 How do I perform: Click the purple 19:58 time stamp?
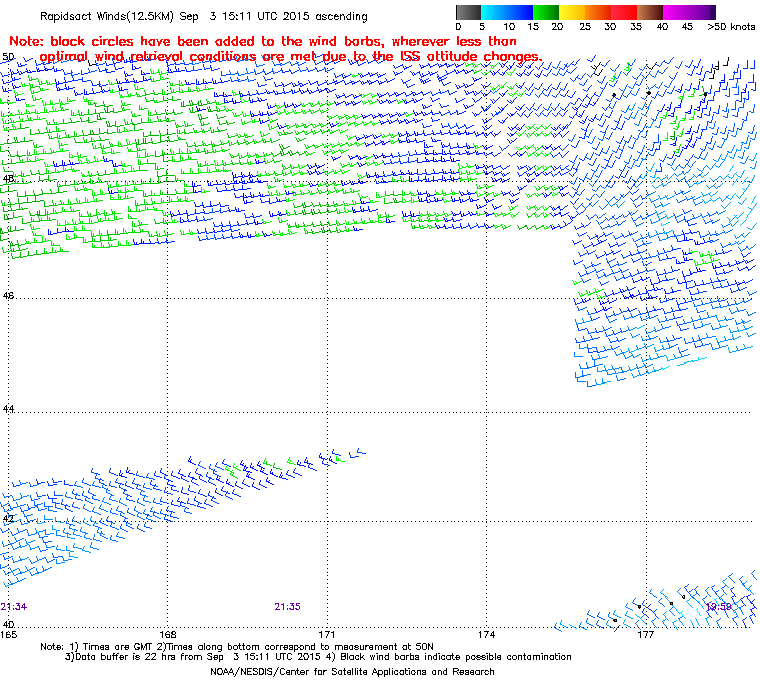[718, 607]
